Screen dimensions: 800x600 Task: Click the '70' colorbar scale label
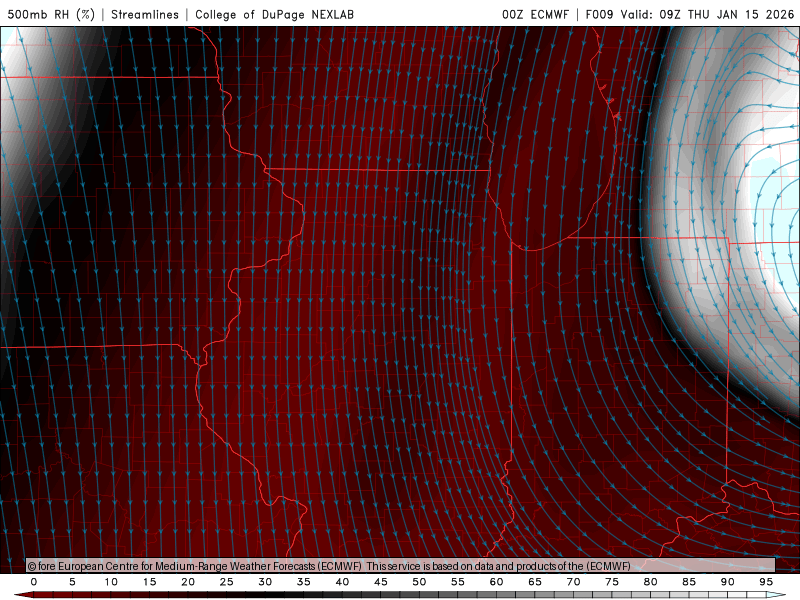[573, 582]
